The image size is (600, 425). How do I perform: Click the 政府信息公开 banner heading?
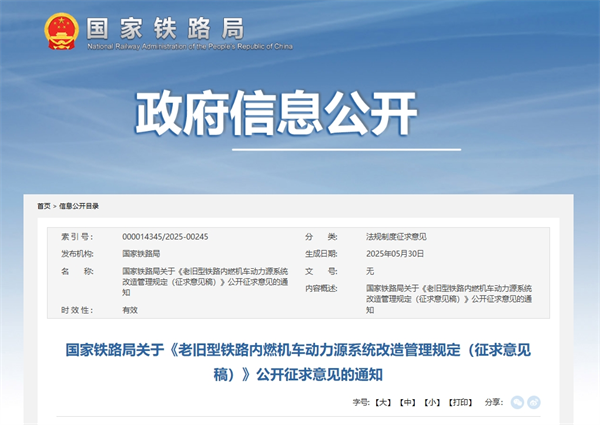(x=276, y=113)
